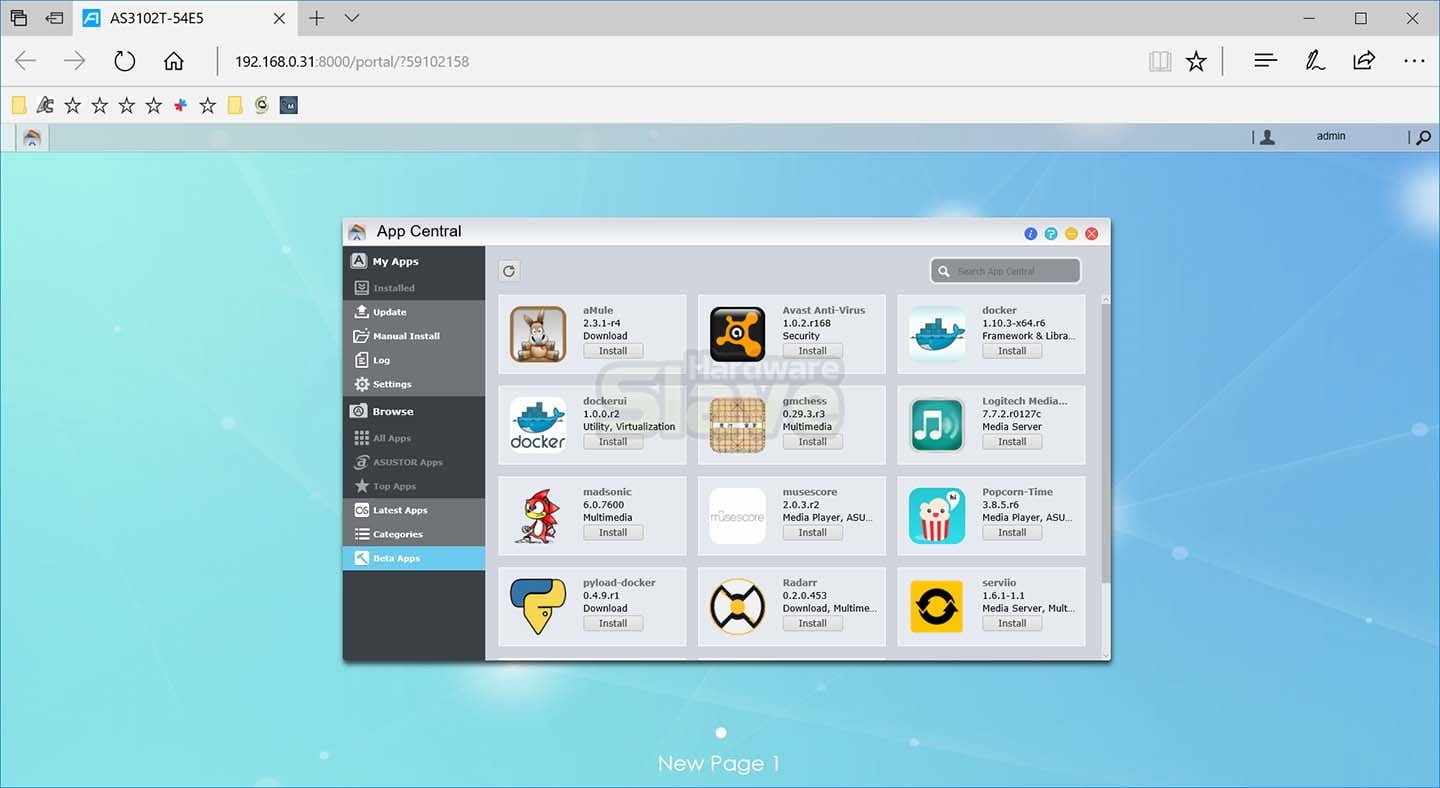1440x788 pixels.
Task: Reload the page in the browser
Action: click(124, 61)
